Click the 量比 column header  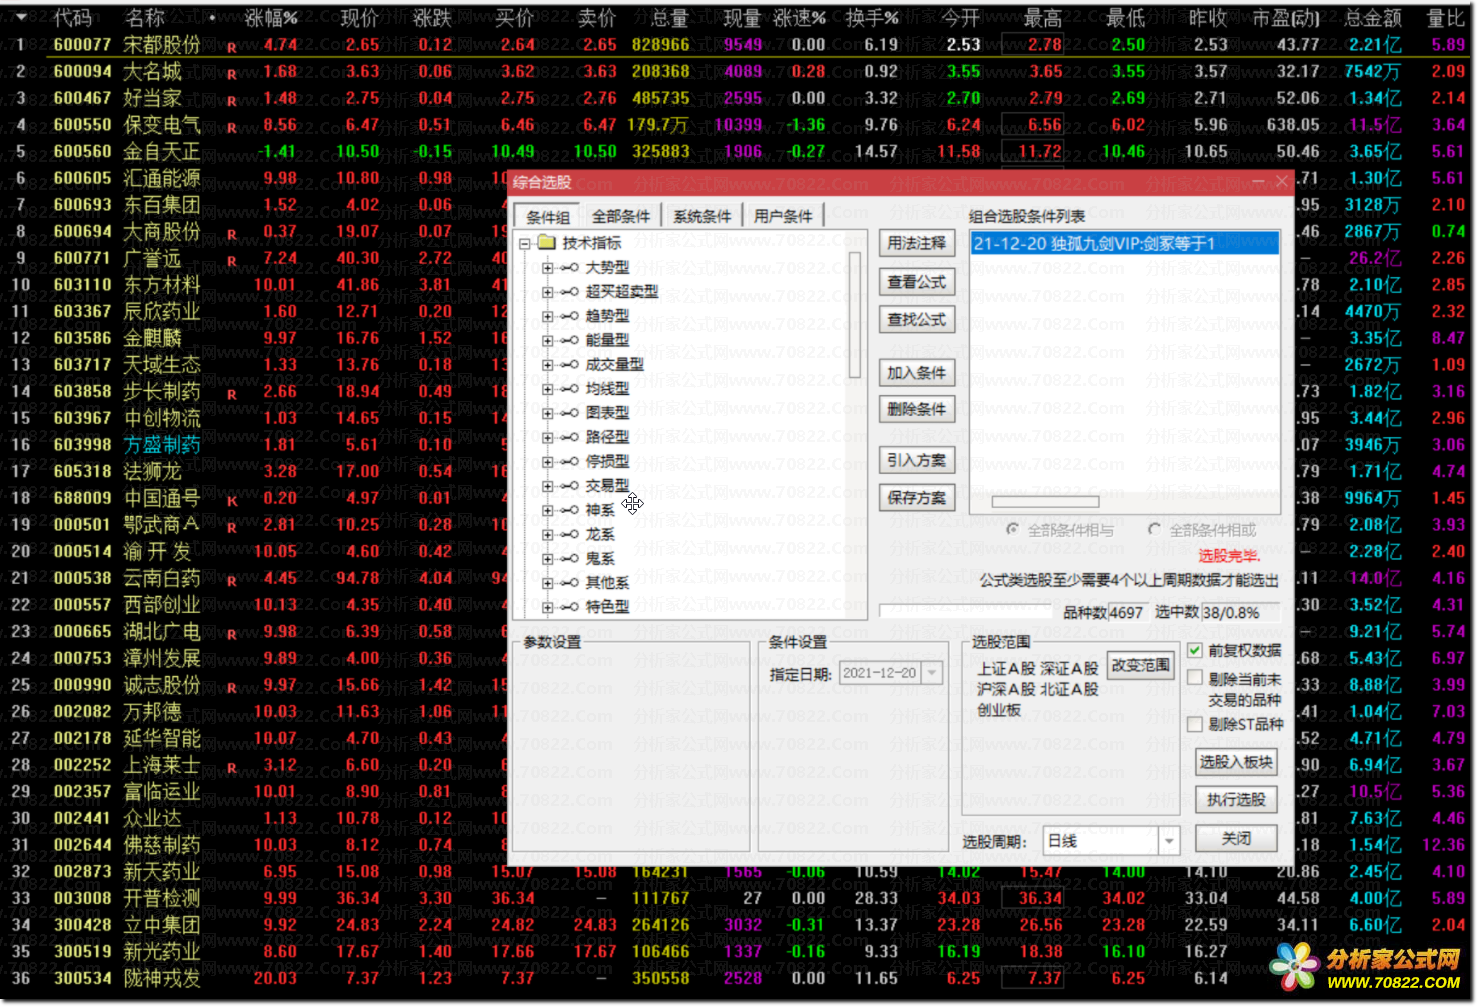point(1445,18)
